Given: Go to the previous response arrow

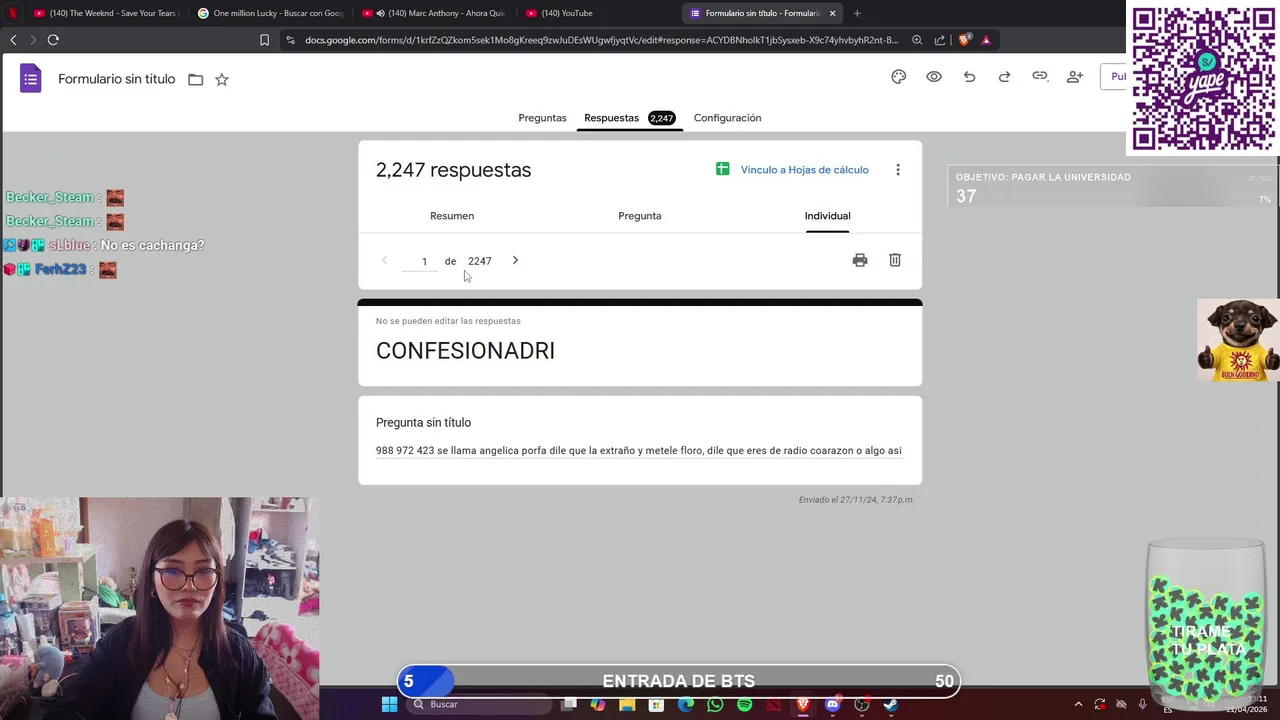Looking at the screenshot, I should click(384, 260).
